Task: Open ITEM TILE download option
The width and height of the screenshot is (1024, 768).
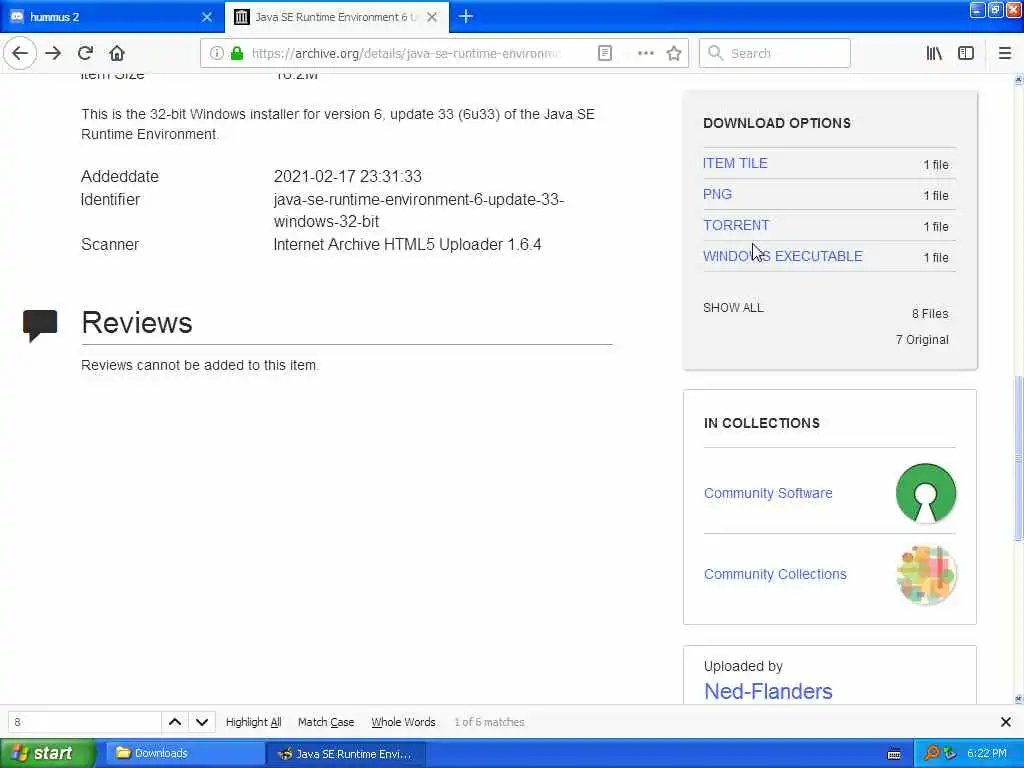Action: point(735,163)
